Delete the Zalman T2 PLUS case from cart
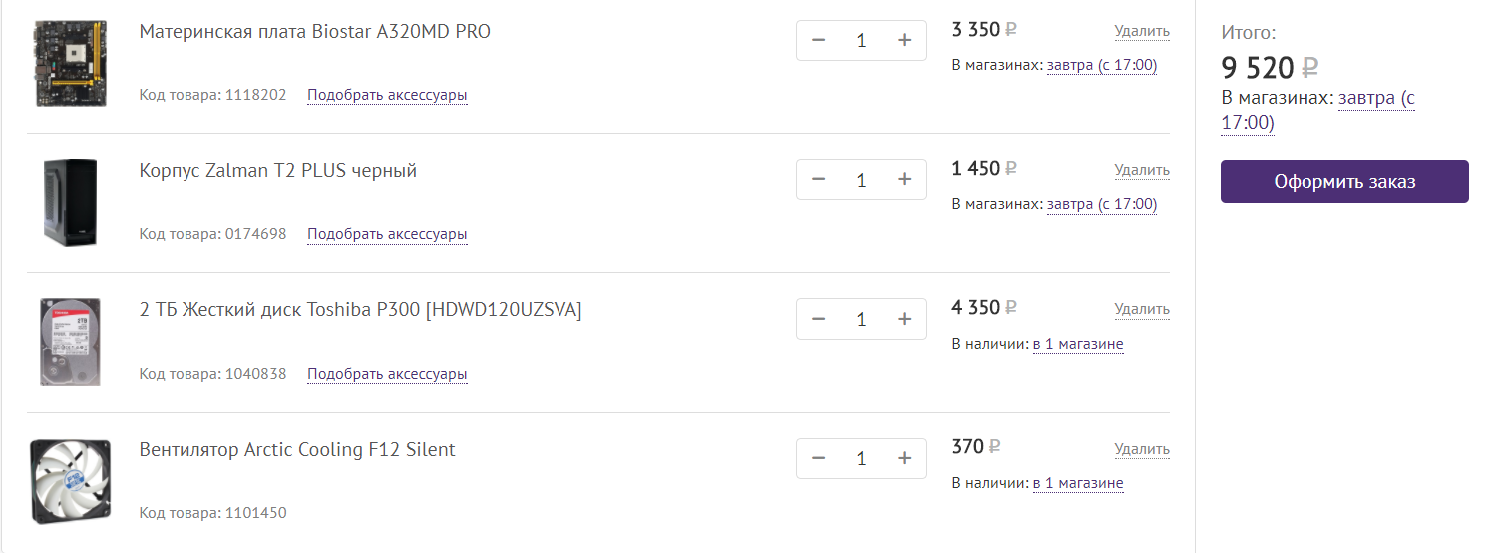This screenshot has width=1491, height=553. [x=1142, y=170]
